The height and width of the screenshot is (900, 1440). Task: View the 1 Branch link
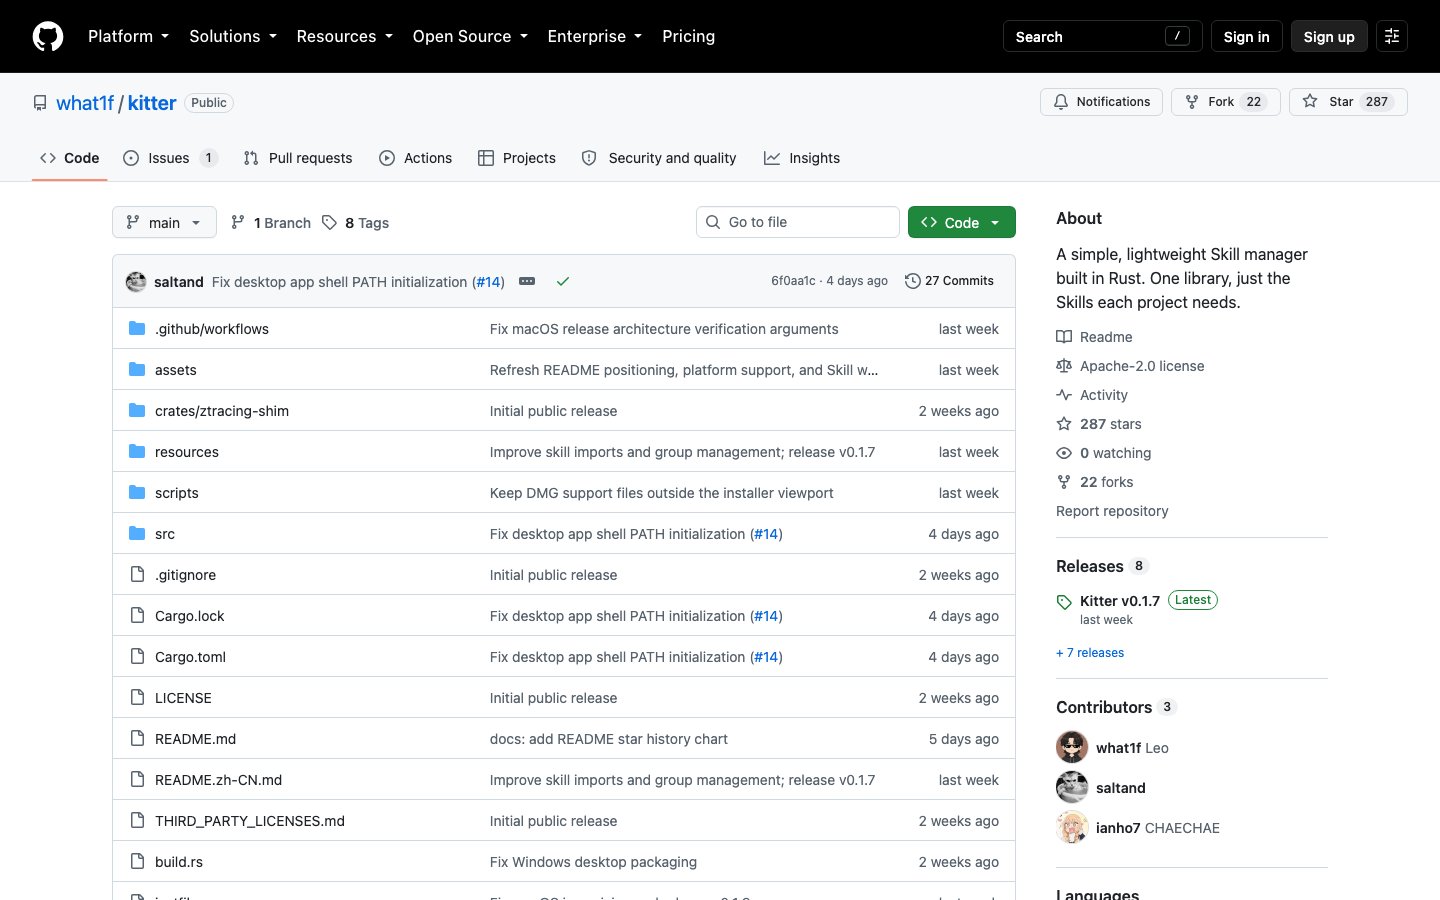pyautogui.click(x=271, y=223)
